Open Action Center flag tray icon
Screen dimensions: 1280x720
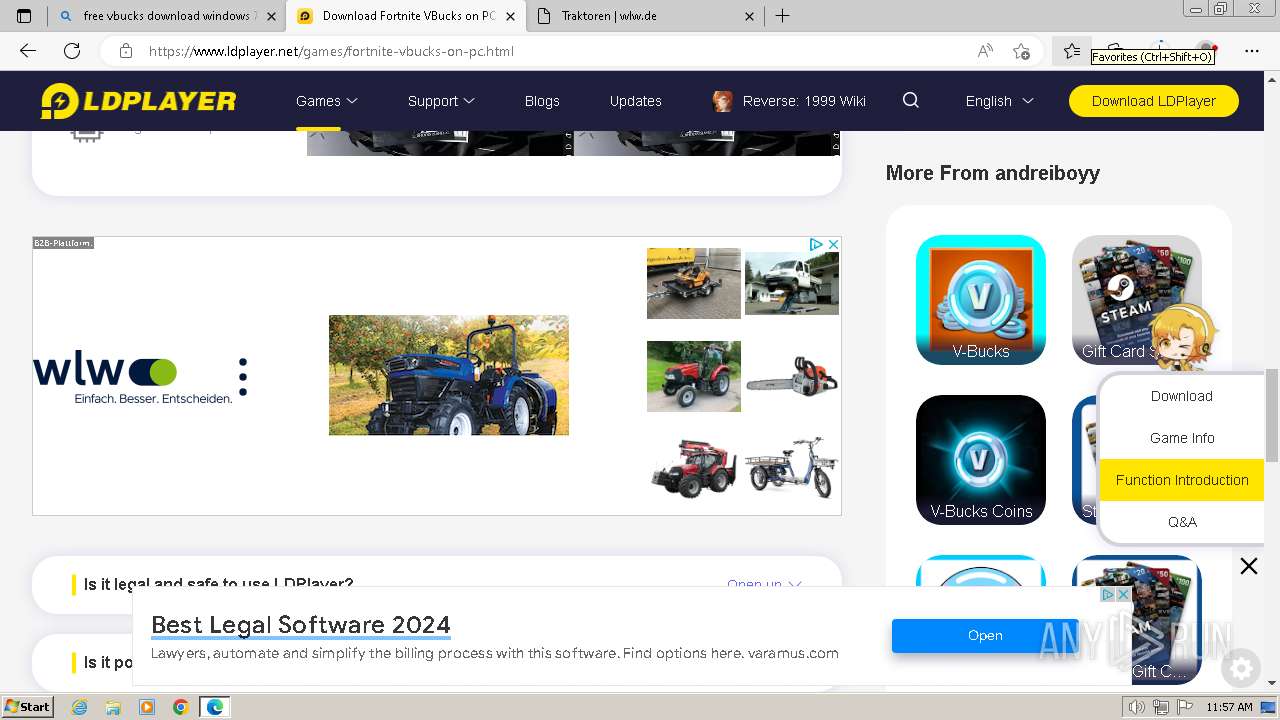pos(1184,707)
